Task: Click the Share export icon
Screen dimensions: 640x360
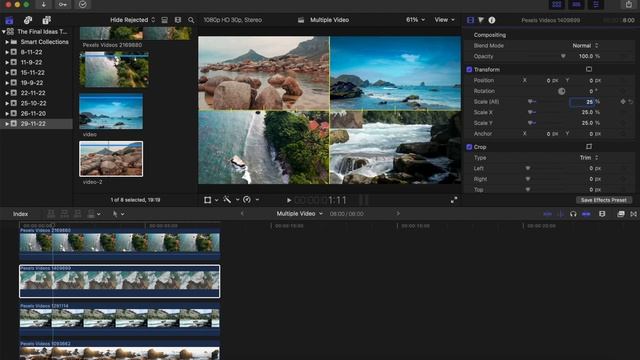Action: (629, 4)
